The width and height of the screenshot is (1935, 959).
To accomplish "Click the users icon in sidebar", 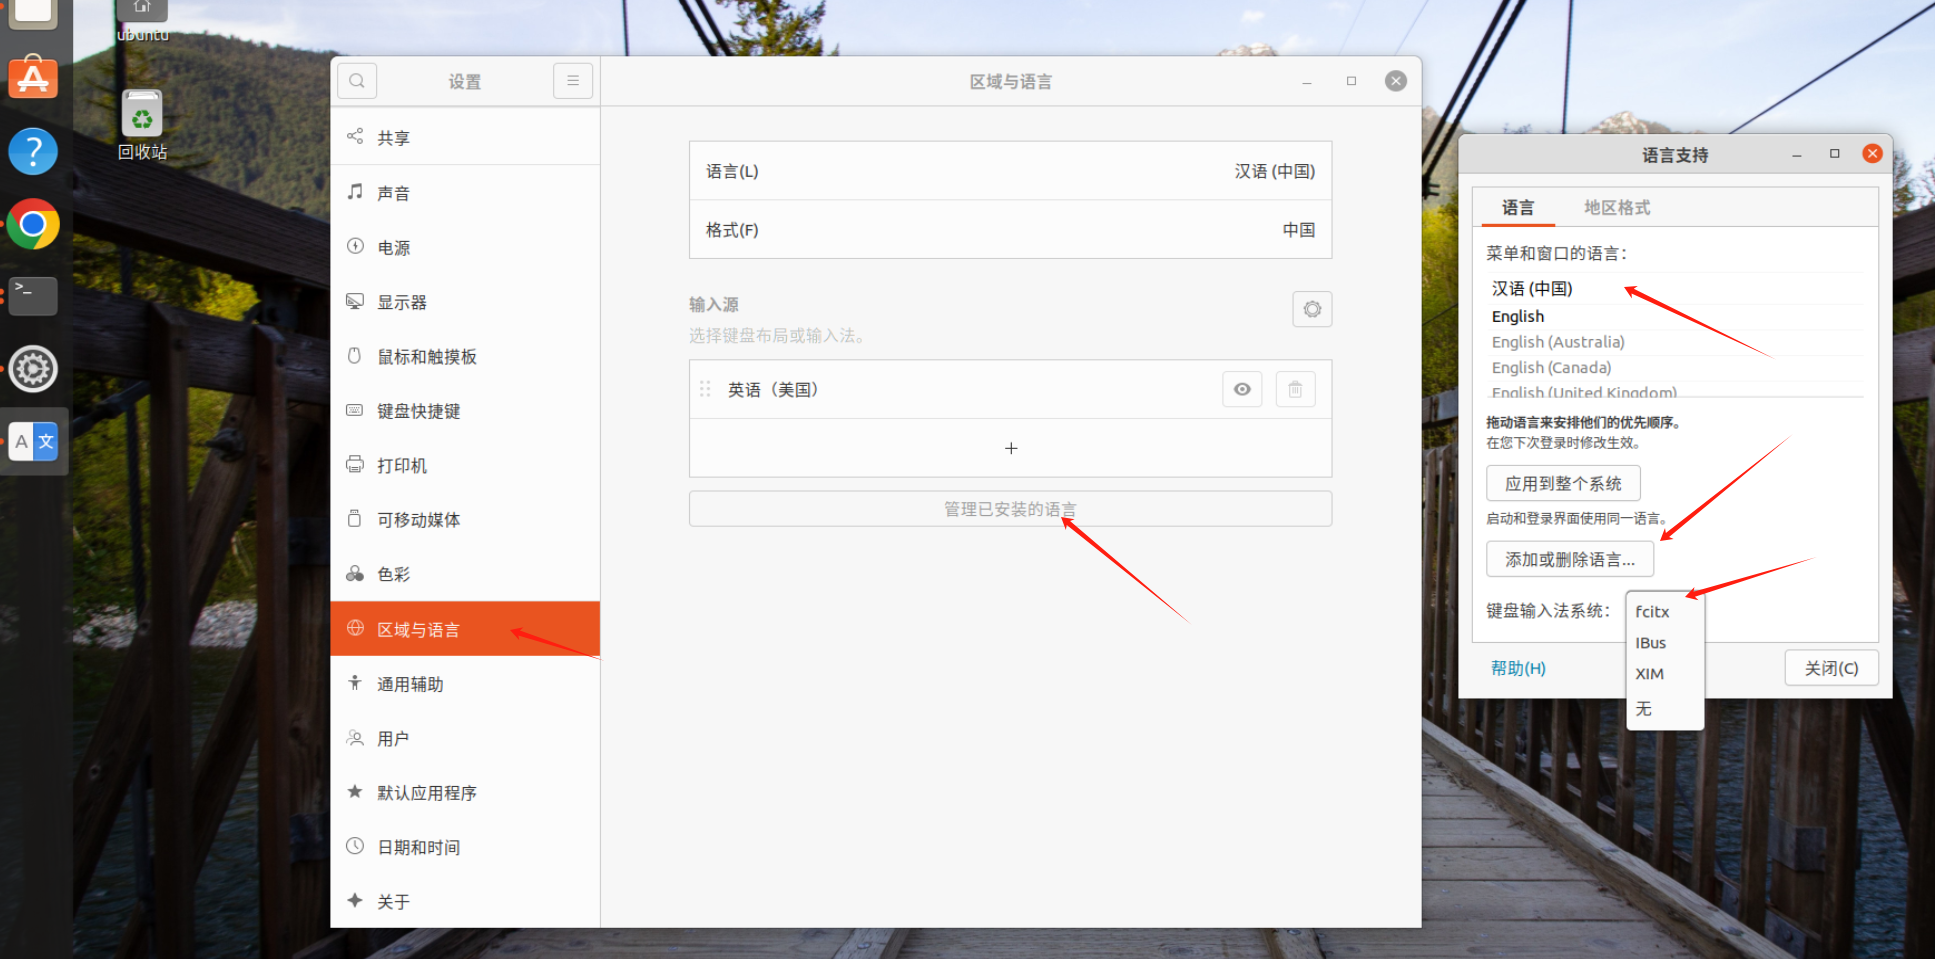I will [x=355, y=738].
